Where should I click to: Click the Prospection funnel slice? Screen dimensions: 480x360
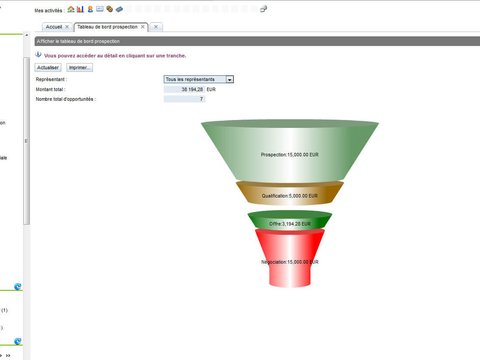pos(290,152)
